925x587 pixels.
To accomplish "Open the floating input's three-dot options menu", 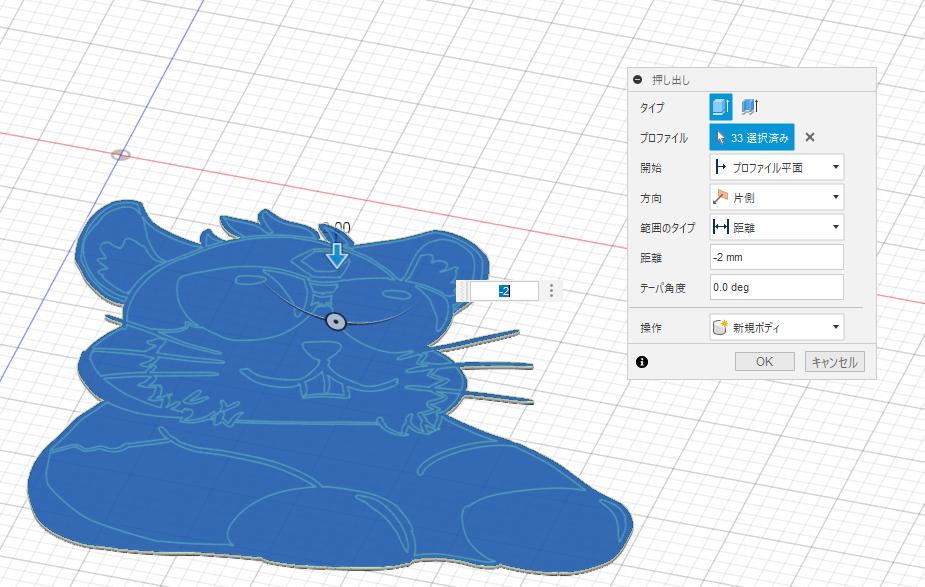I will pos(552,290).
